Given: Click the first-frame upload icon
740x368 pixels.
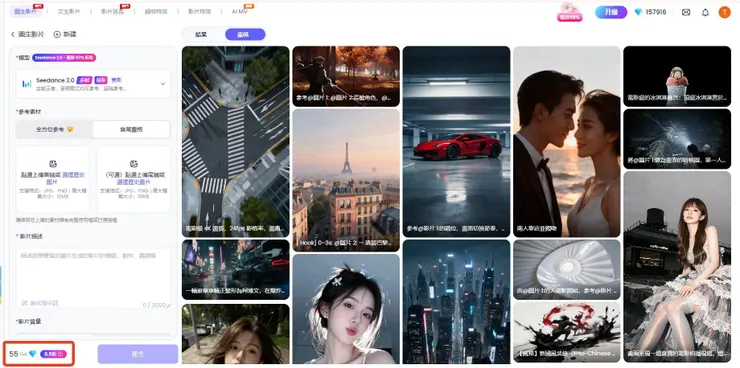Looking at the screenshot, I should 53,164.
